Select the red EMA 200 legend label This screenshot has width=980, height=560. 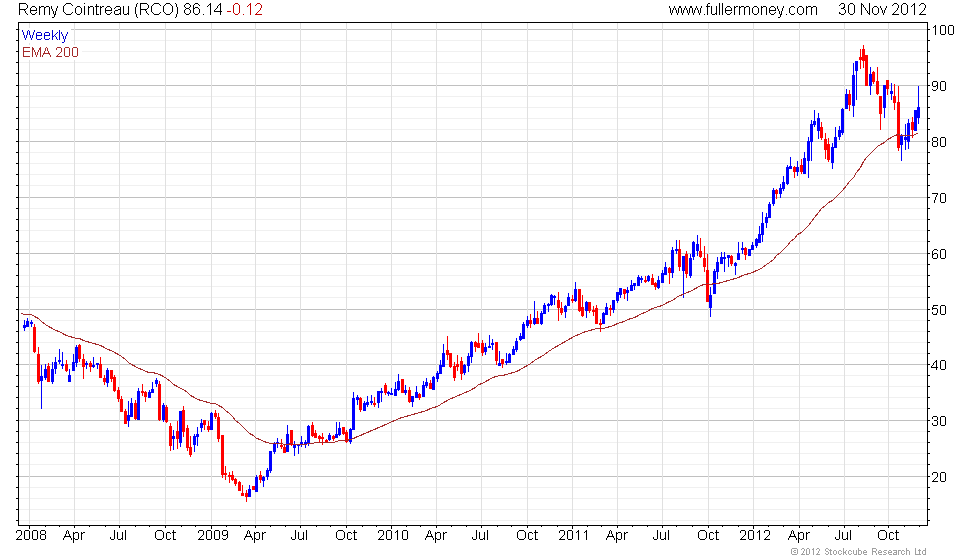coord(51,52)
